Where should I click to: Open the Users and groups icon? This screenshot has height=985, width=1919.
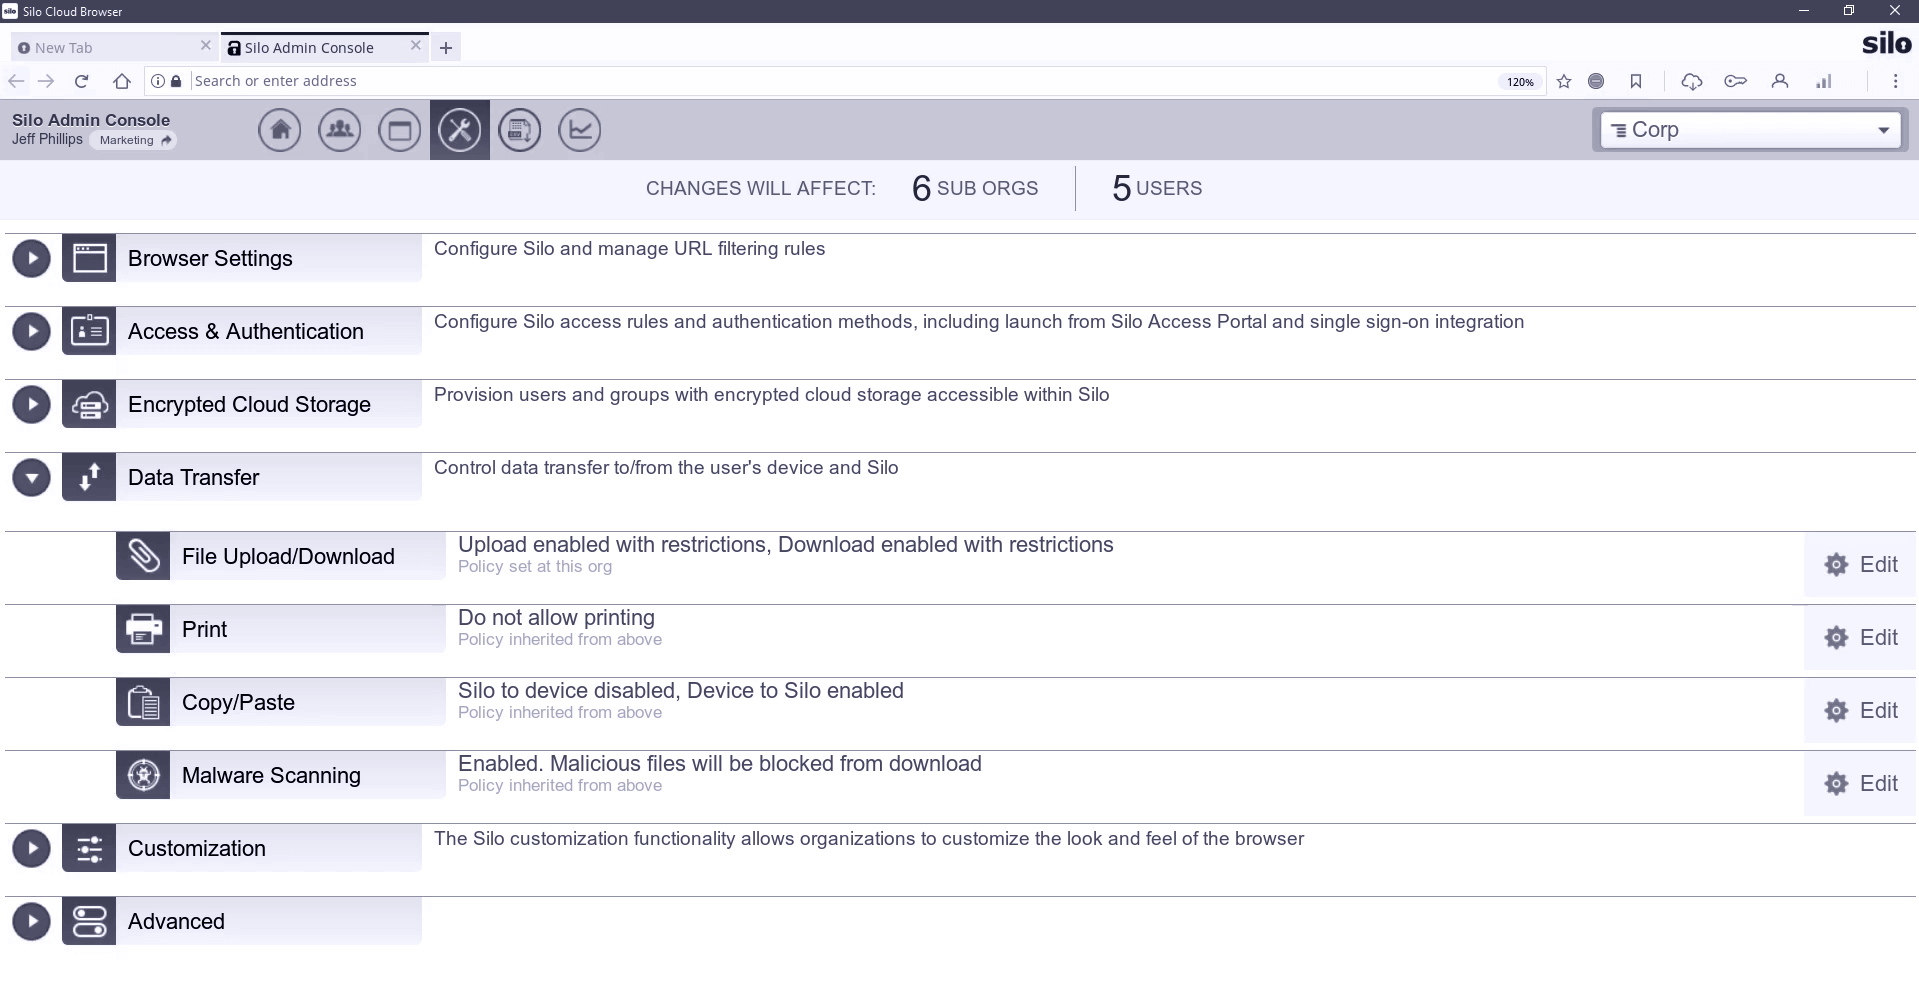pyautogui.click(x=340, y=130)
